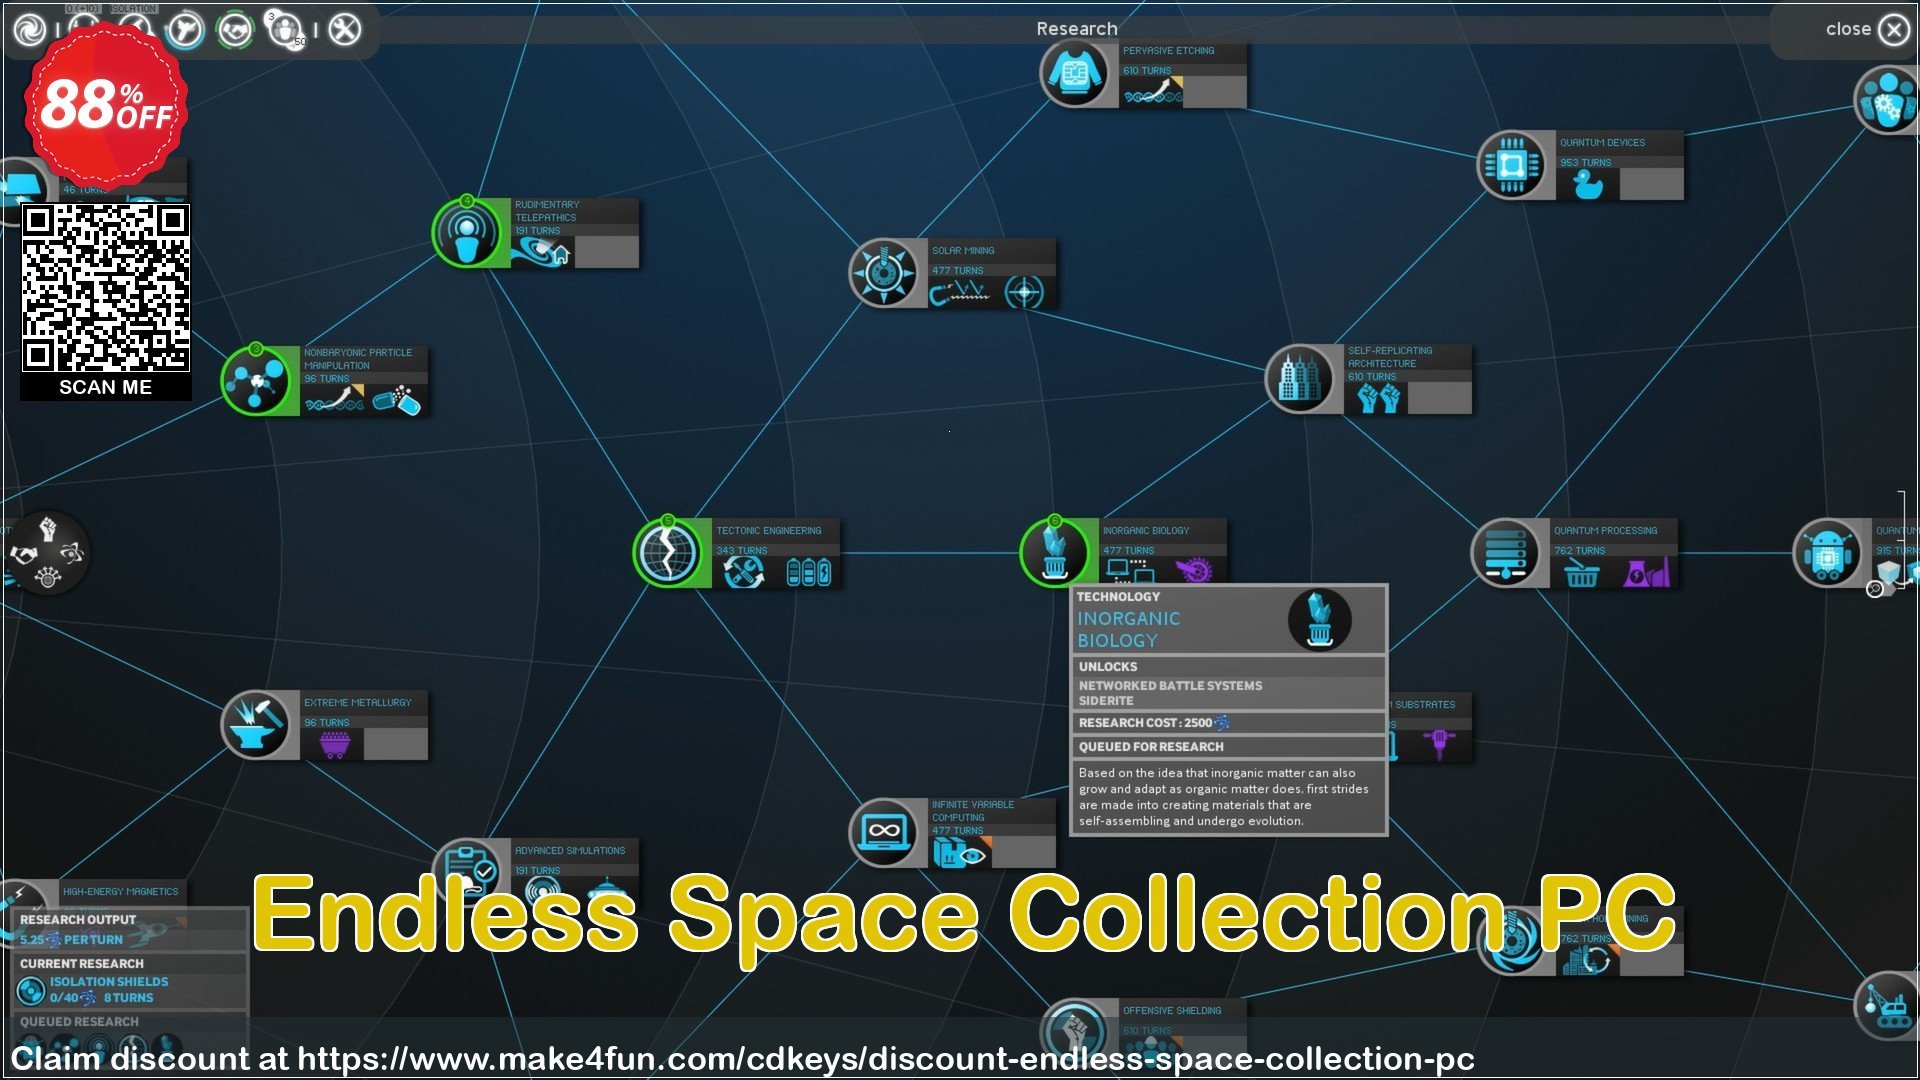The image size is (1920, 1080).
Task: Click the Queued Research heading
Action: tap(79, 1022)
